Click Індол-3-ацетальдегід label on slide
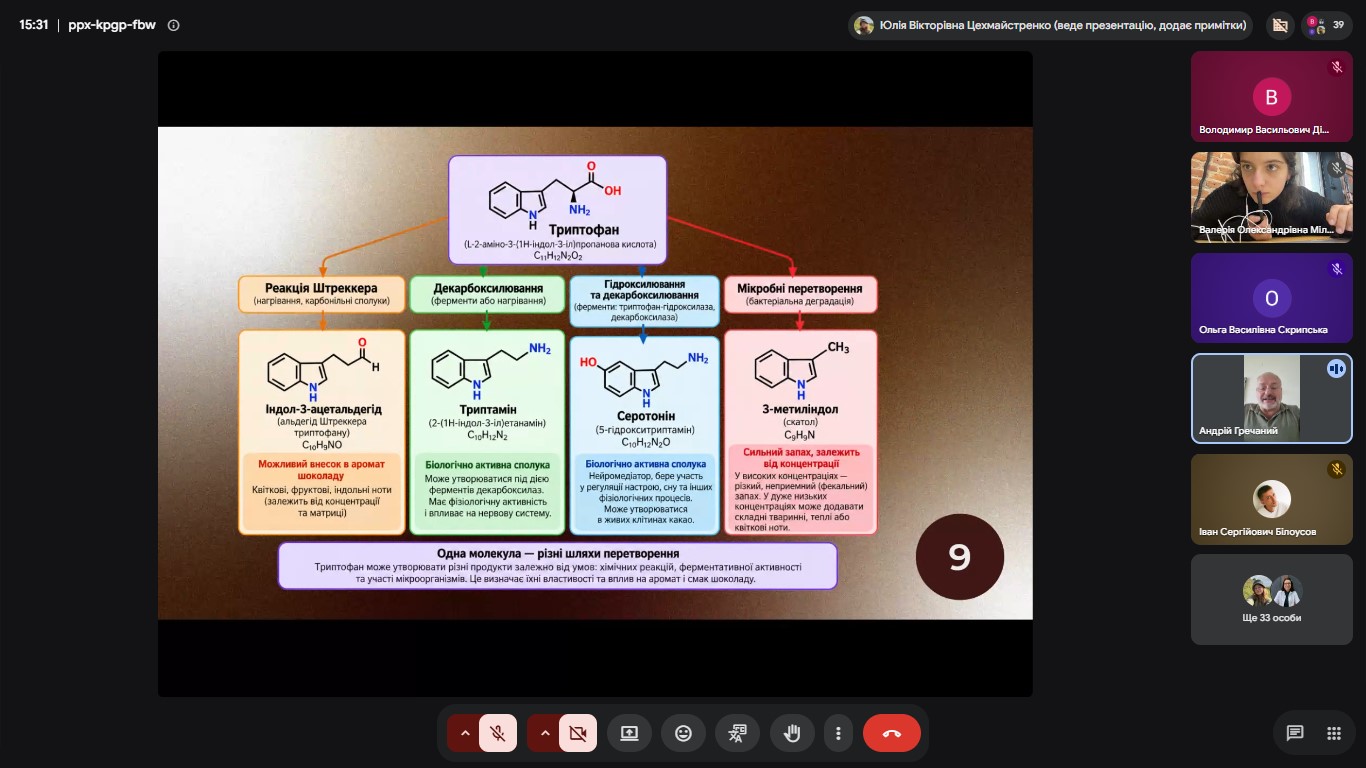Viewport: 1366px width, 768px height. coord(323,409)
